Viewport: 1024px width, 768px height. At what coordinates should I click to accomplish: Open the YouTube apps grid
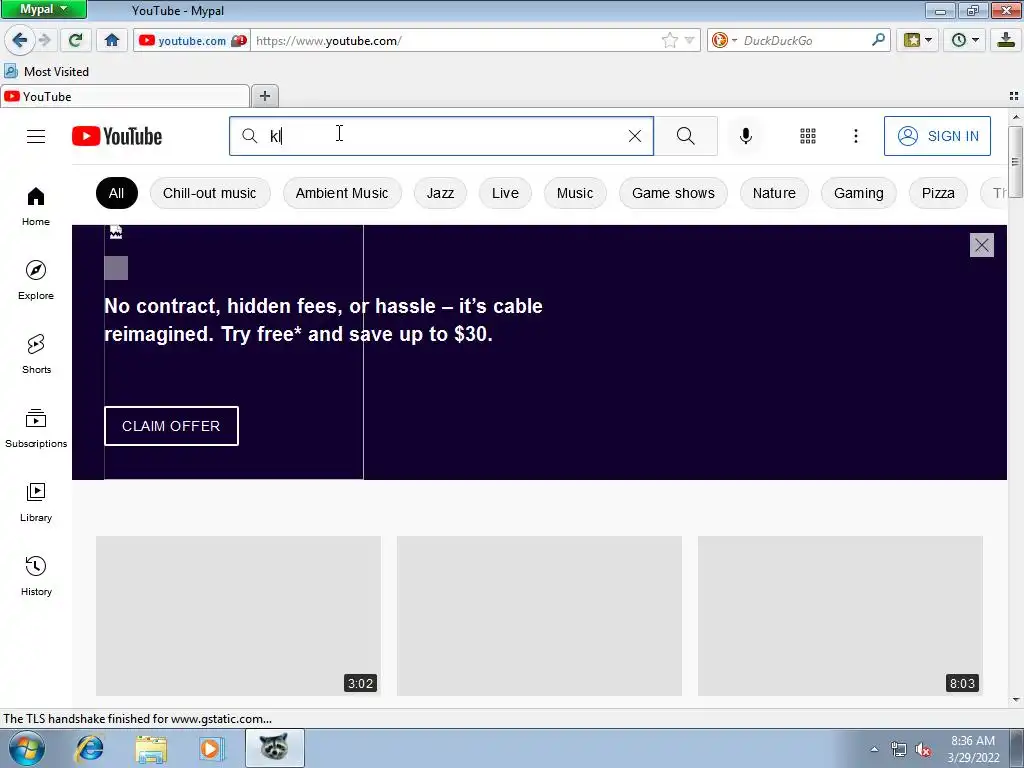[808, 136]
